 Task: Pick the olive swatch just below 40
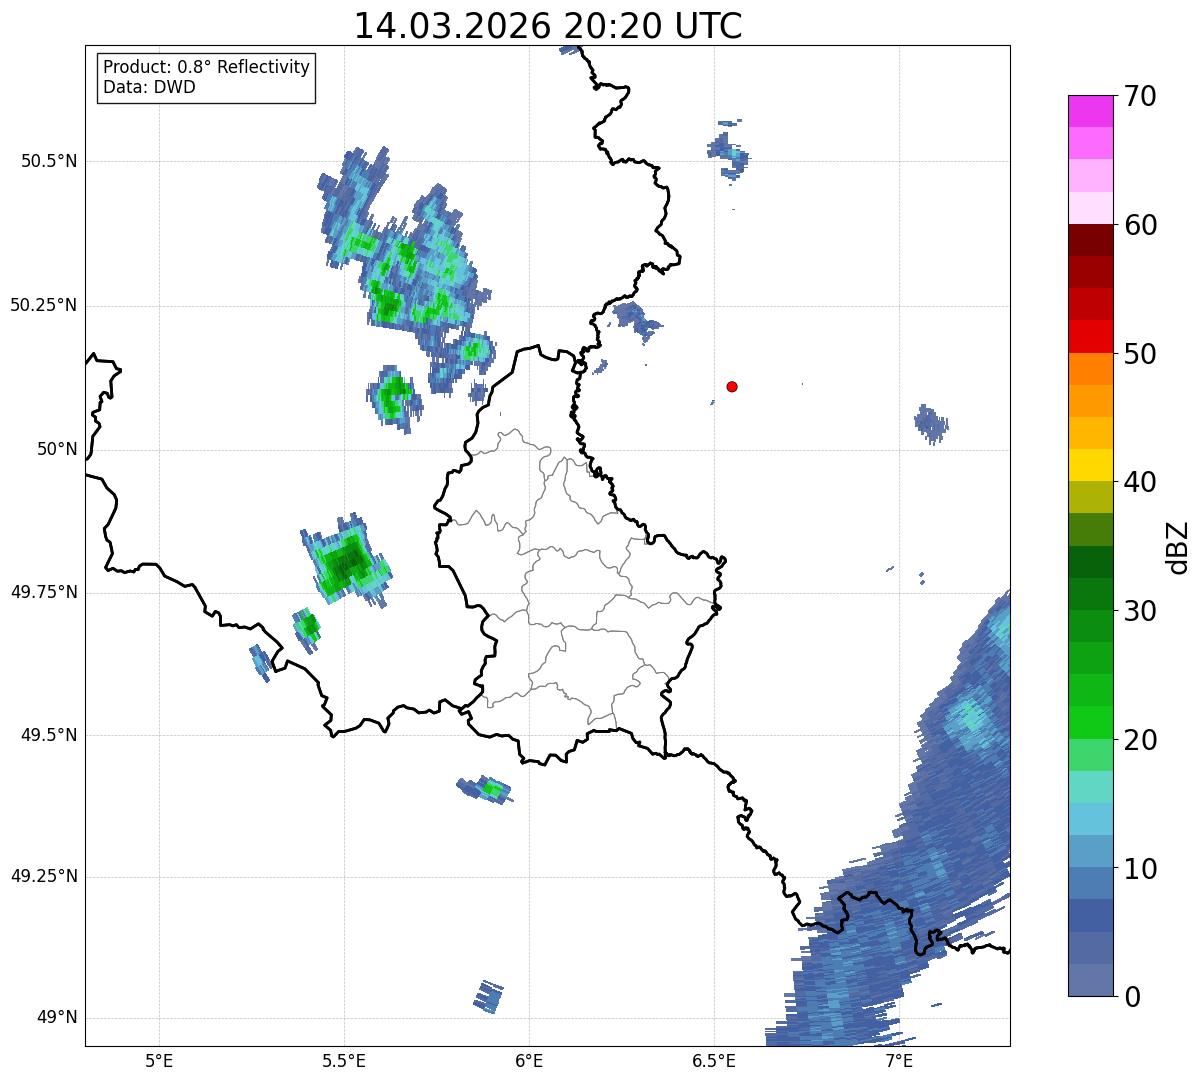1090,497
